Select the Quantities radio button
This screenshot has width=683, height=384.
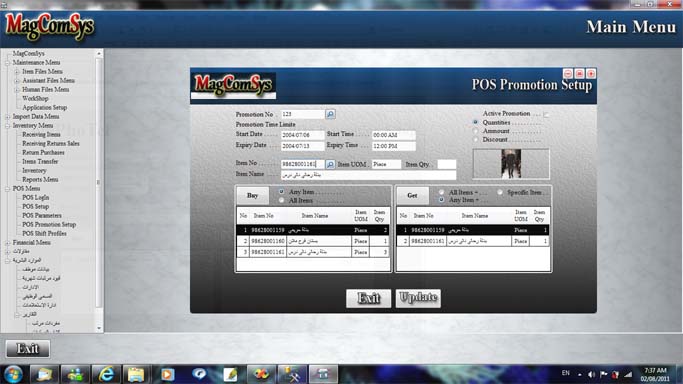pos(475,122)
